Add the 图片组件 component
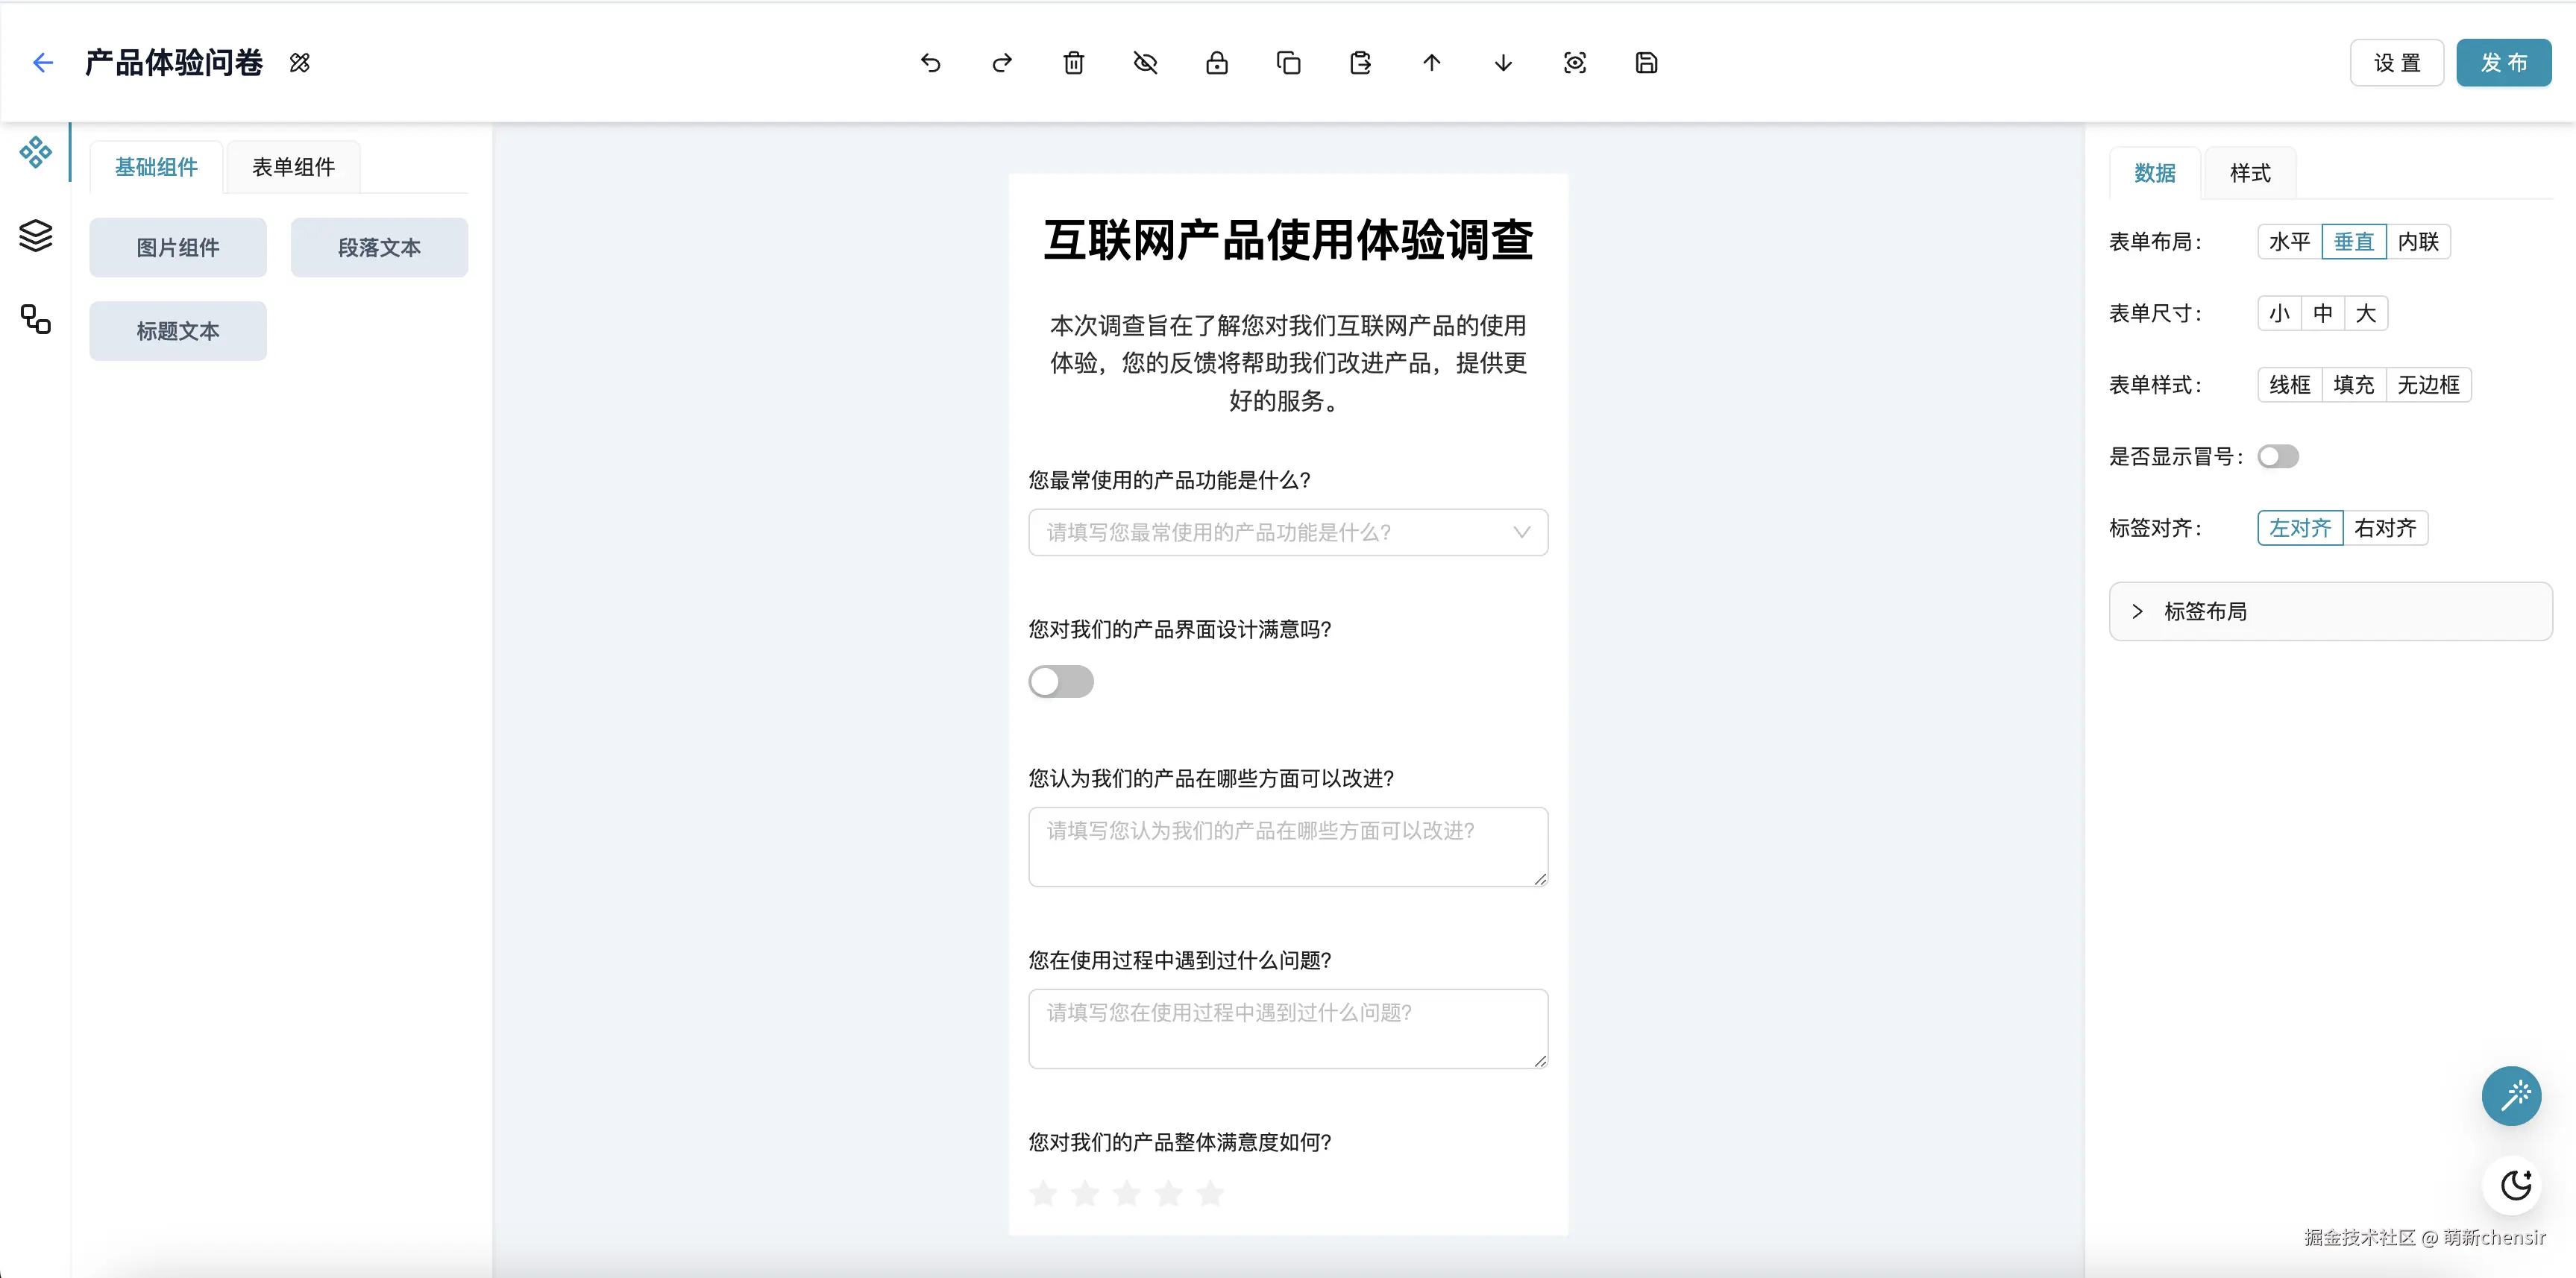 (x=178, y=247)
